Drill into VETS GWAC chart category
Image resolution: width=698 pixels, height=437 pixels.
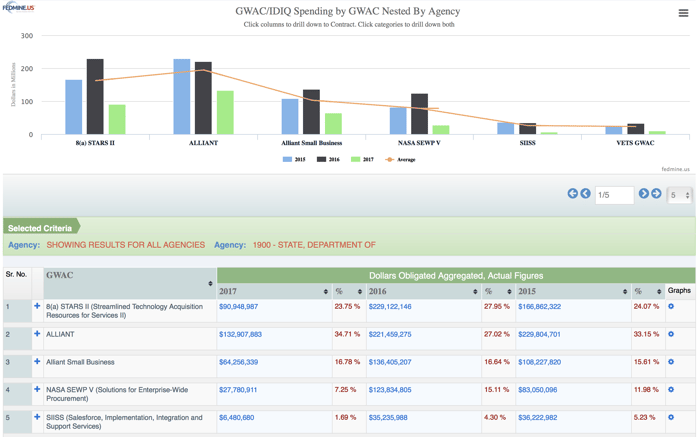tap(635, 143)
